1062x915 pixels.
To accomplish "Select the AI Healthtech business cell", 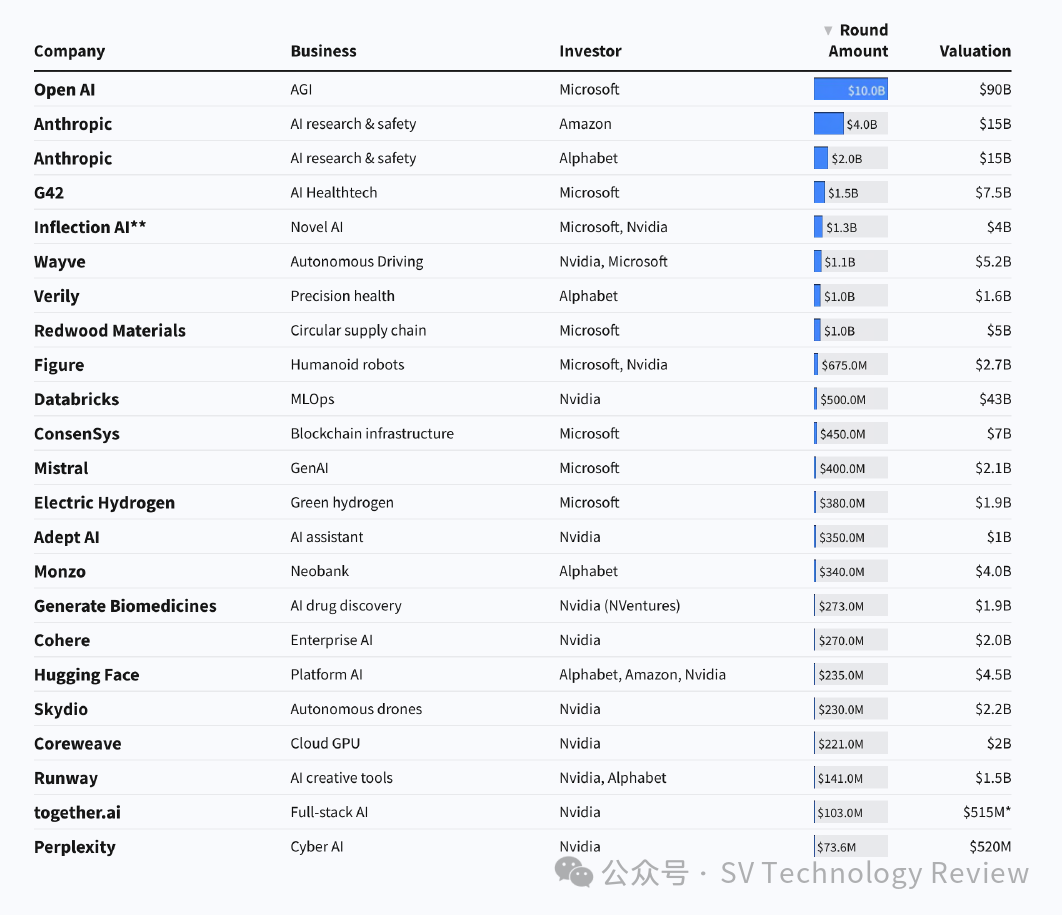I will [334, 193].
